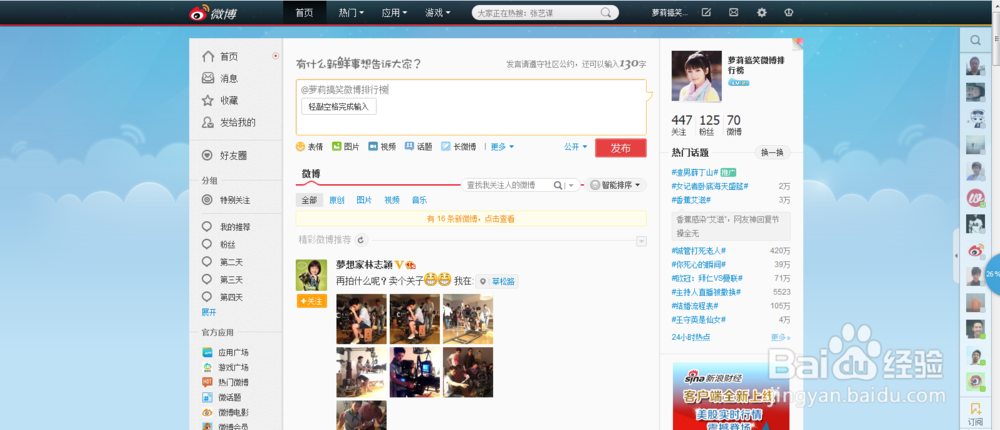Refresh 精彩微博推荐 recommendations

point(361,241)
